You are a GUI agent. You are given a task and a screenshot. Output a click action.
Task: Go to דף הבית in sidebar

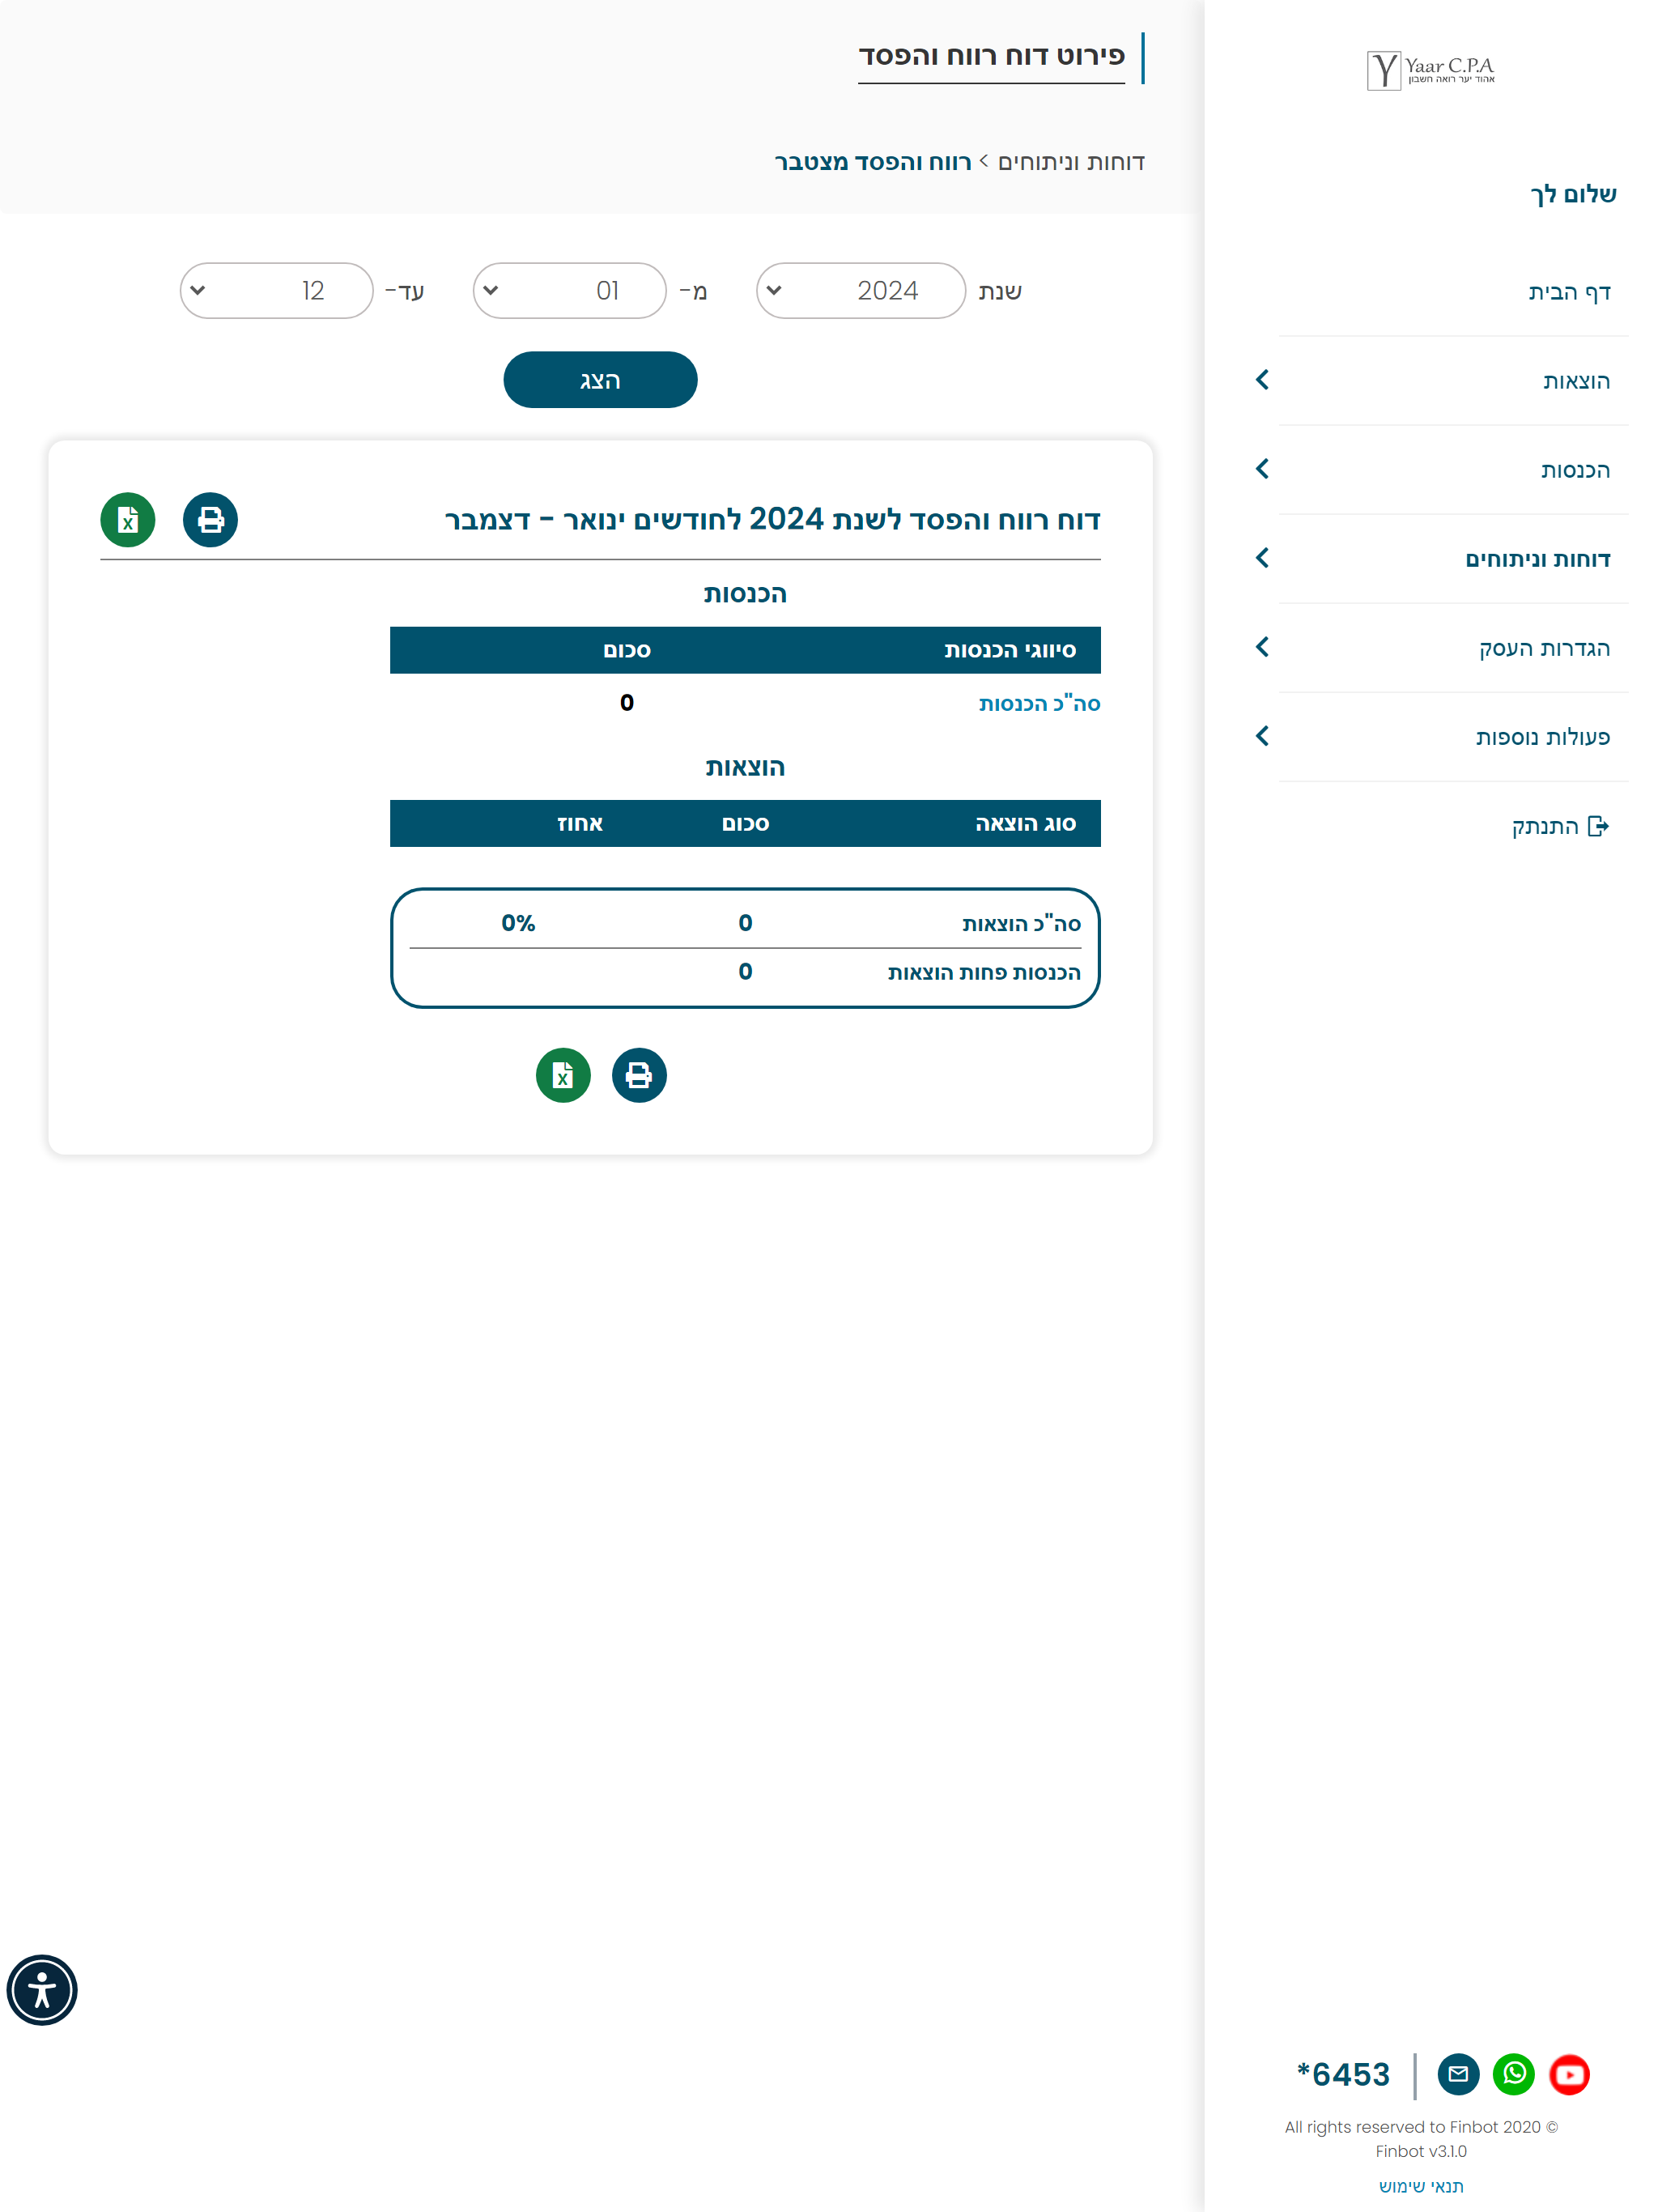tap(1569, 292)
